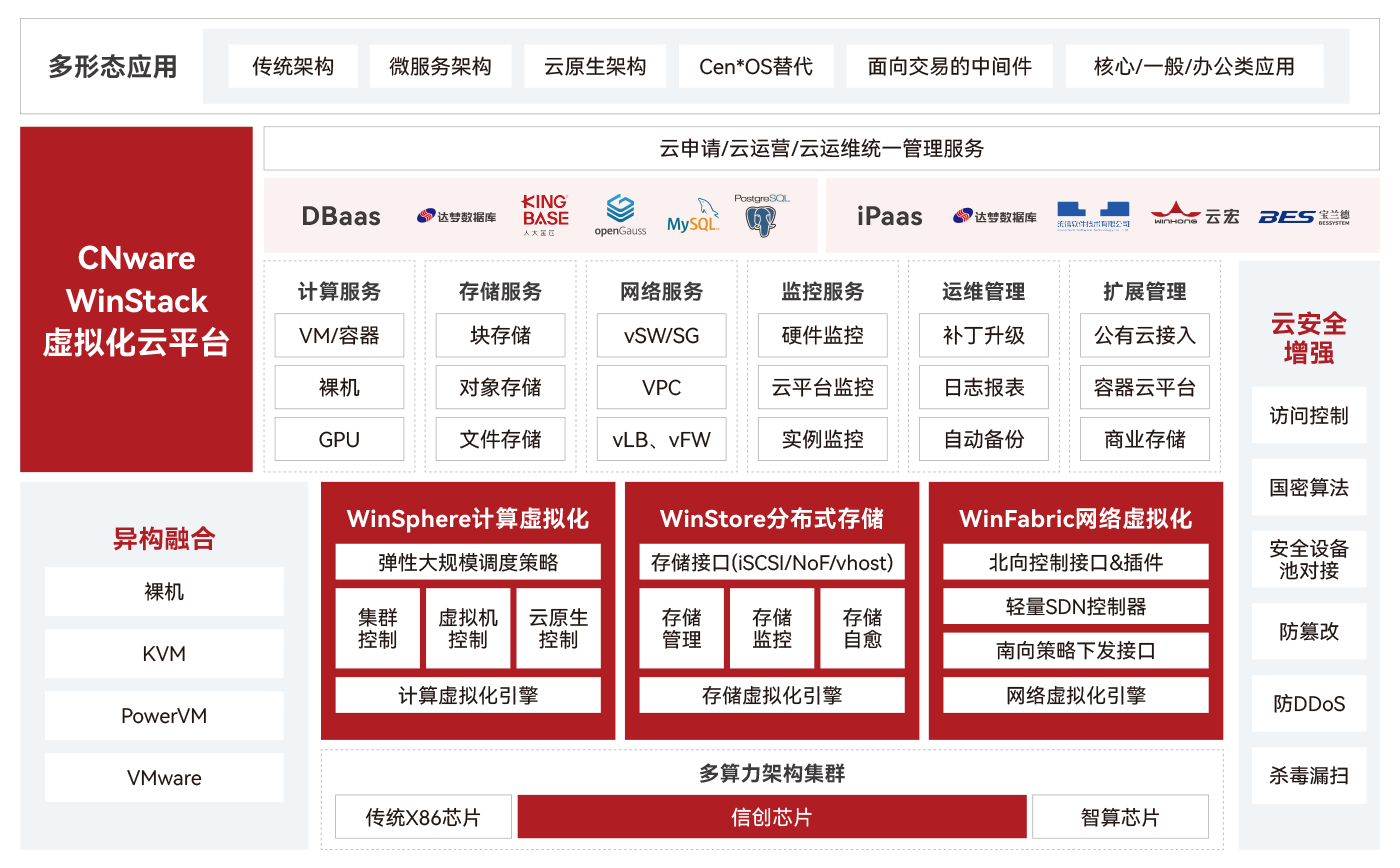Select the 核心/一般/办公类应用 box
Screen dimensions: 1400x868
pyautogui.click(x=1194, y=67)
